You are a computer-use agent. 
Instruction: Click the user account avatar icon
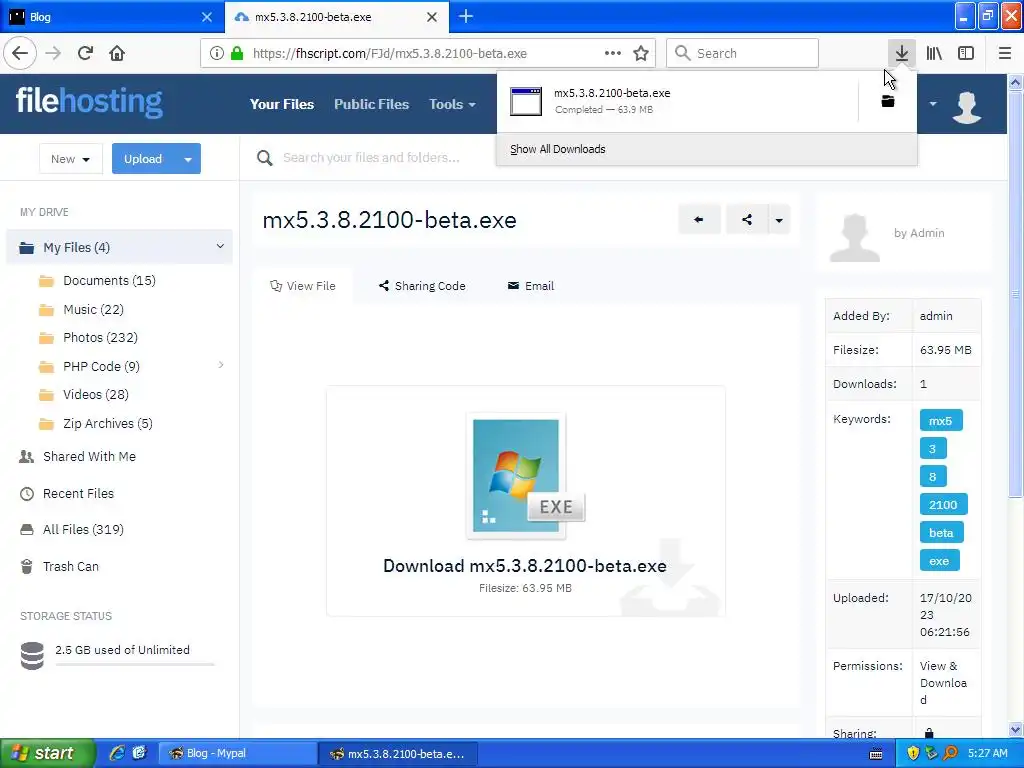click(967, 107)
